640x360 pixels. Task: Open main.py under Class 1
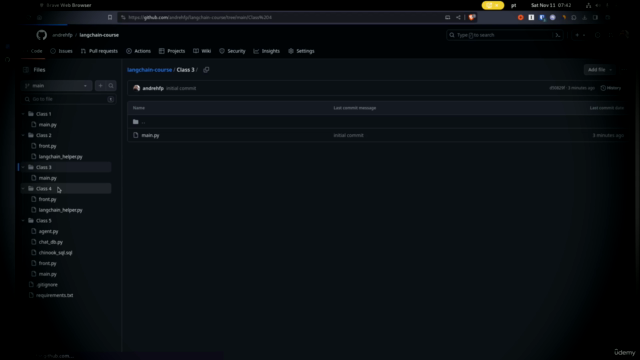[48, 124]
